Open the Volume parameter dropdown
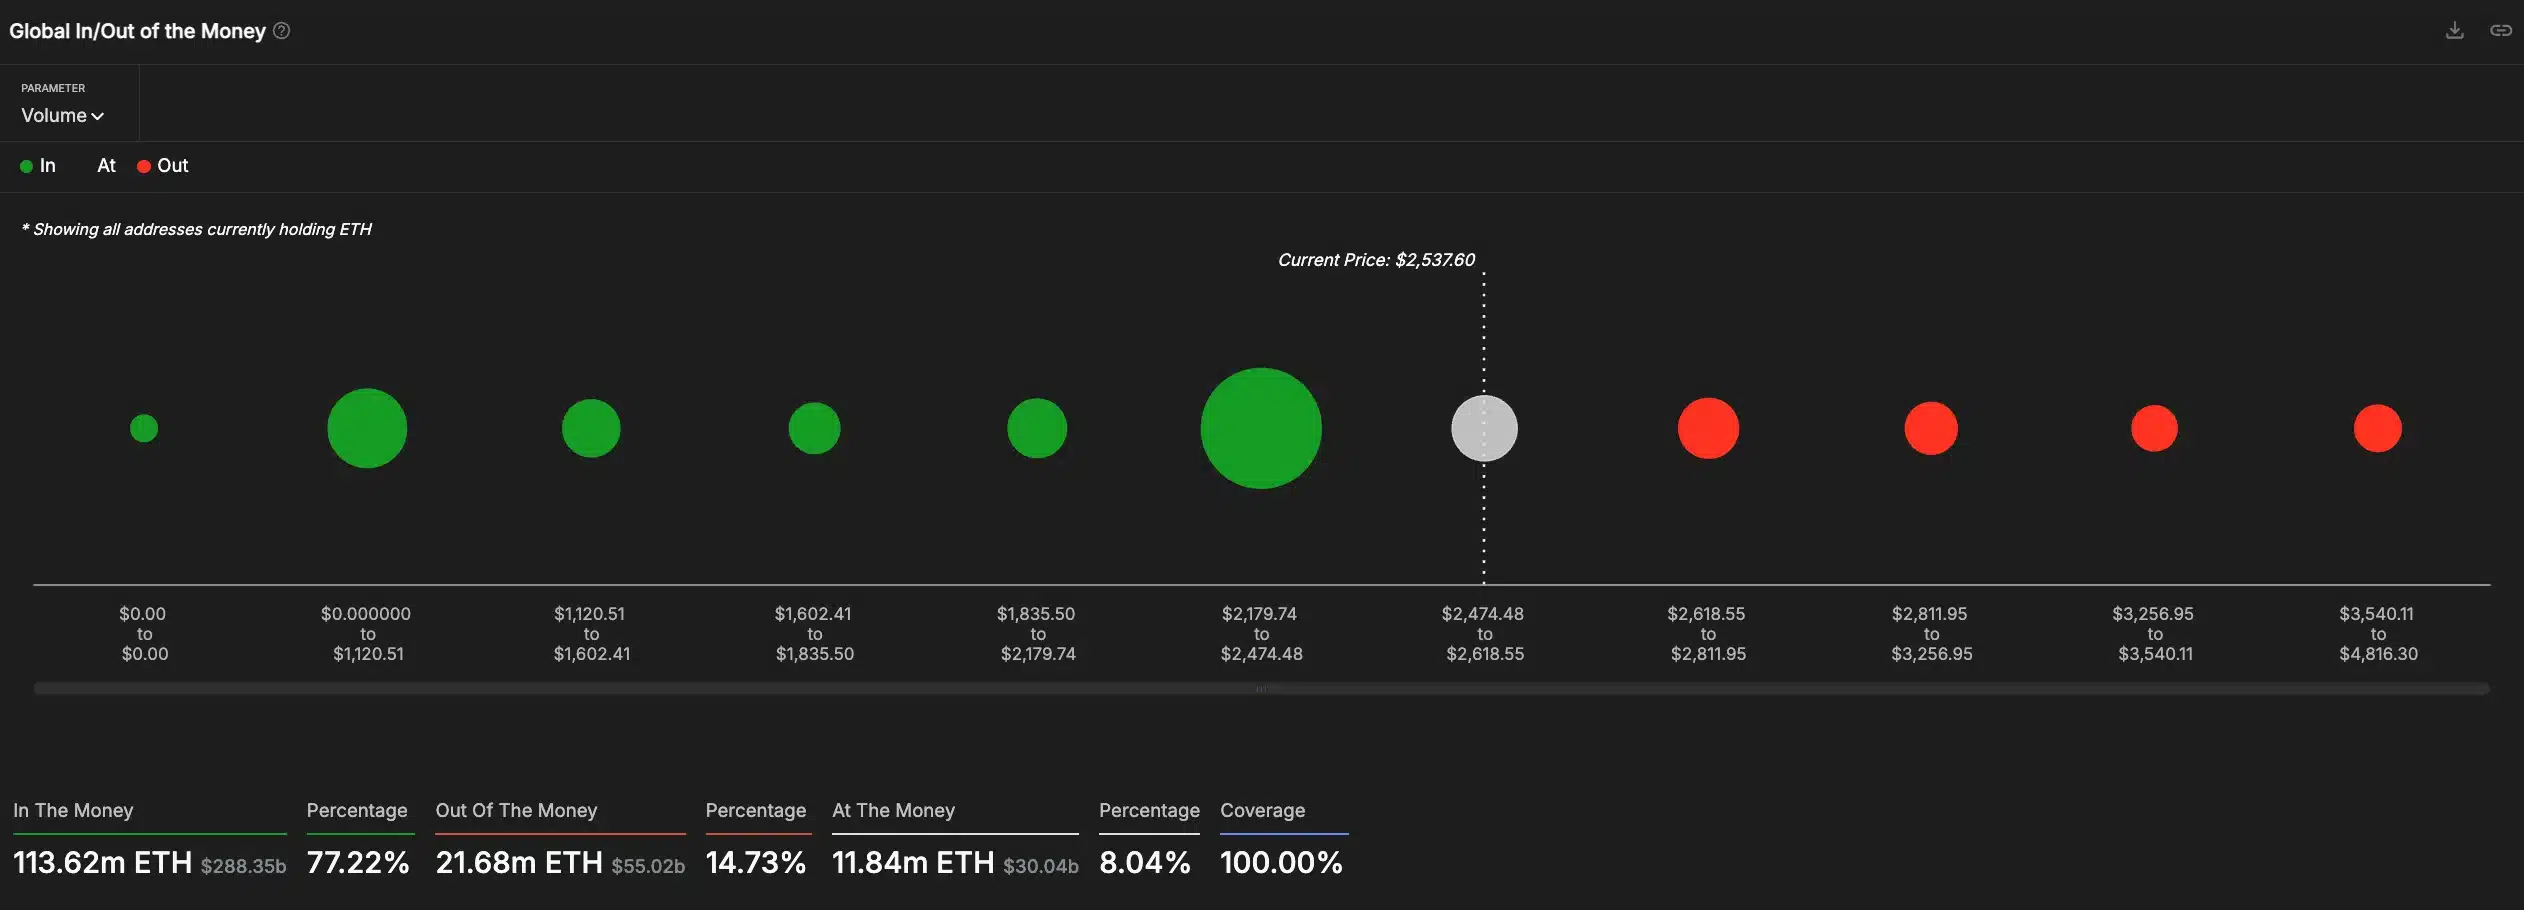The height and width of the screenshot is (910, 2524). (62, 116)
